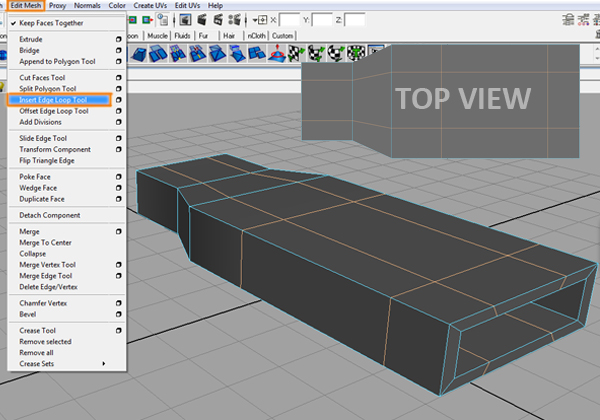This screenshot has height=420, width=600.
Task: Choose Transform Component menu item
Action: [55, 149]
